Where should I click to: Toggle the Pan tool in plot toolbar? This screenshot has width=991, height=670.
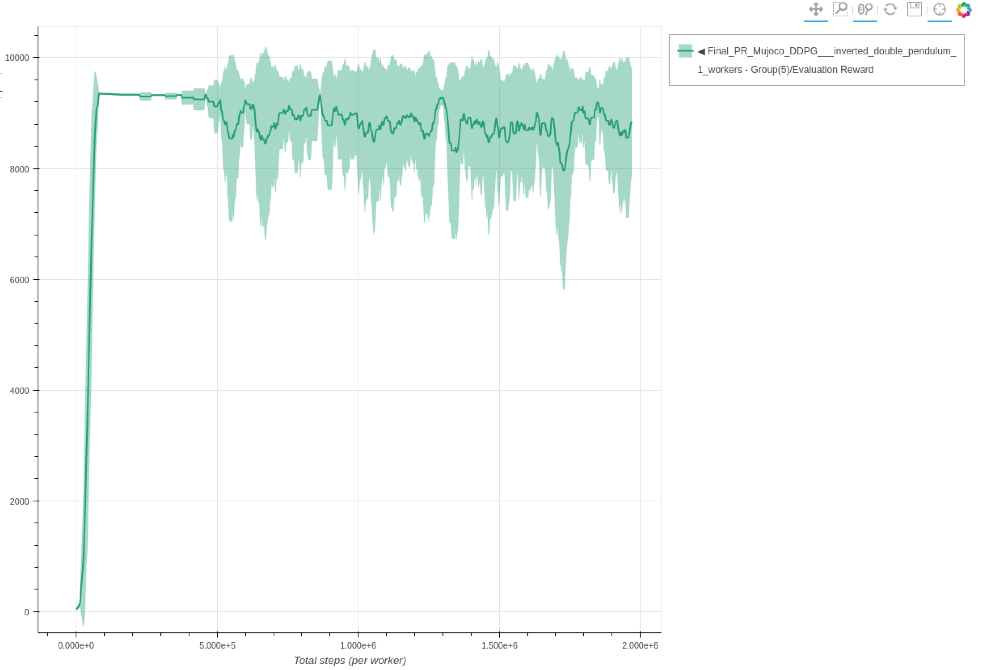pos(815,9)
